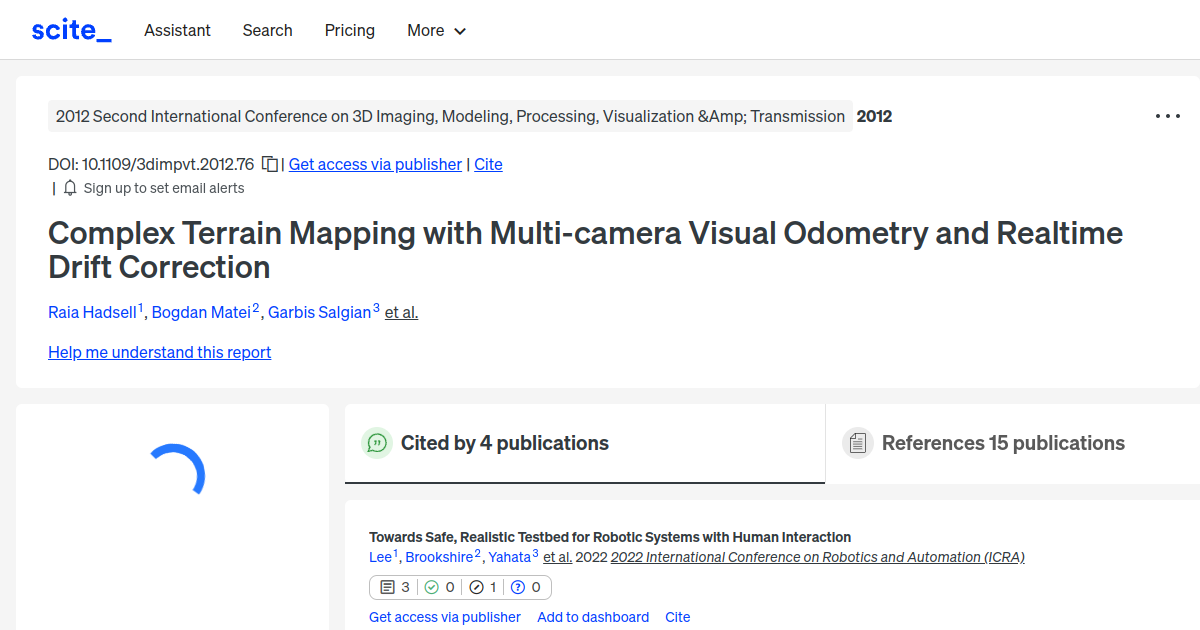This screenshot has width=1200, height=630.
Task: Open the three-dot options menu
Action: point(1167,116)
